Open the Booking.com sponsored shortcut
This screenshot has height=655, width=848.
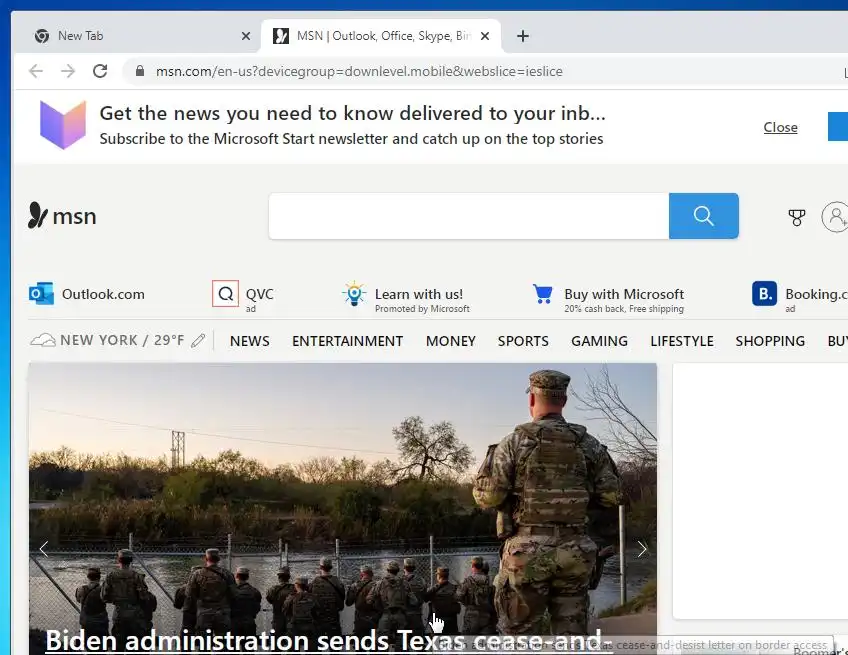[x=800, y=296]
